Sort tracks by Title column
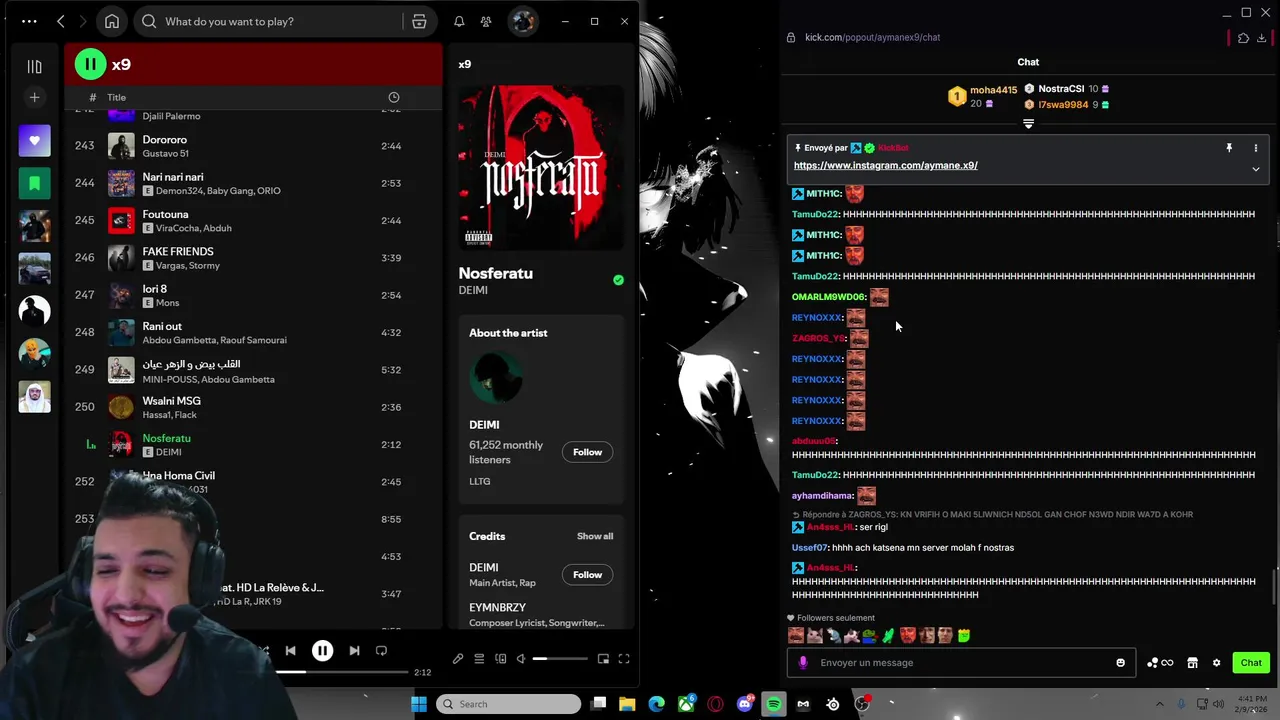This screenshot has width=1280, height=720. coord(117,97)
